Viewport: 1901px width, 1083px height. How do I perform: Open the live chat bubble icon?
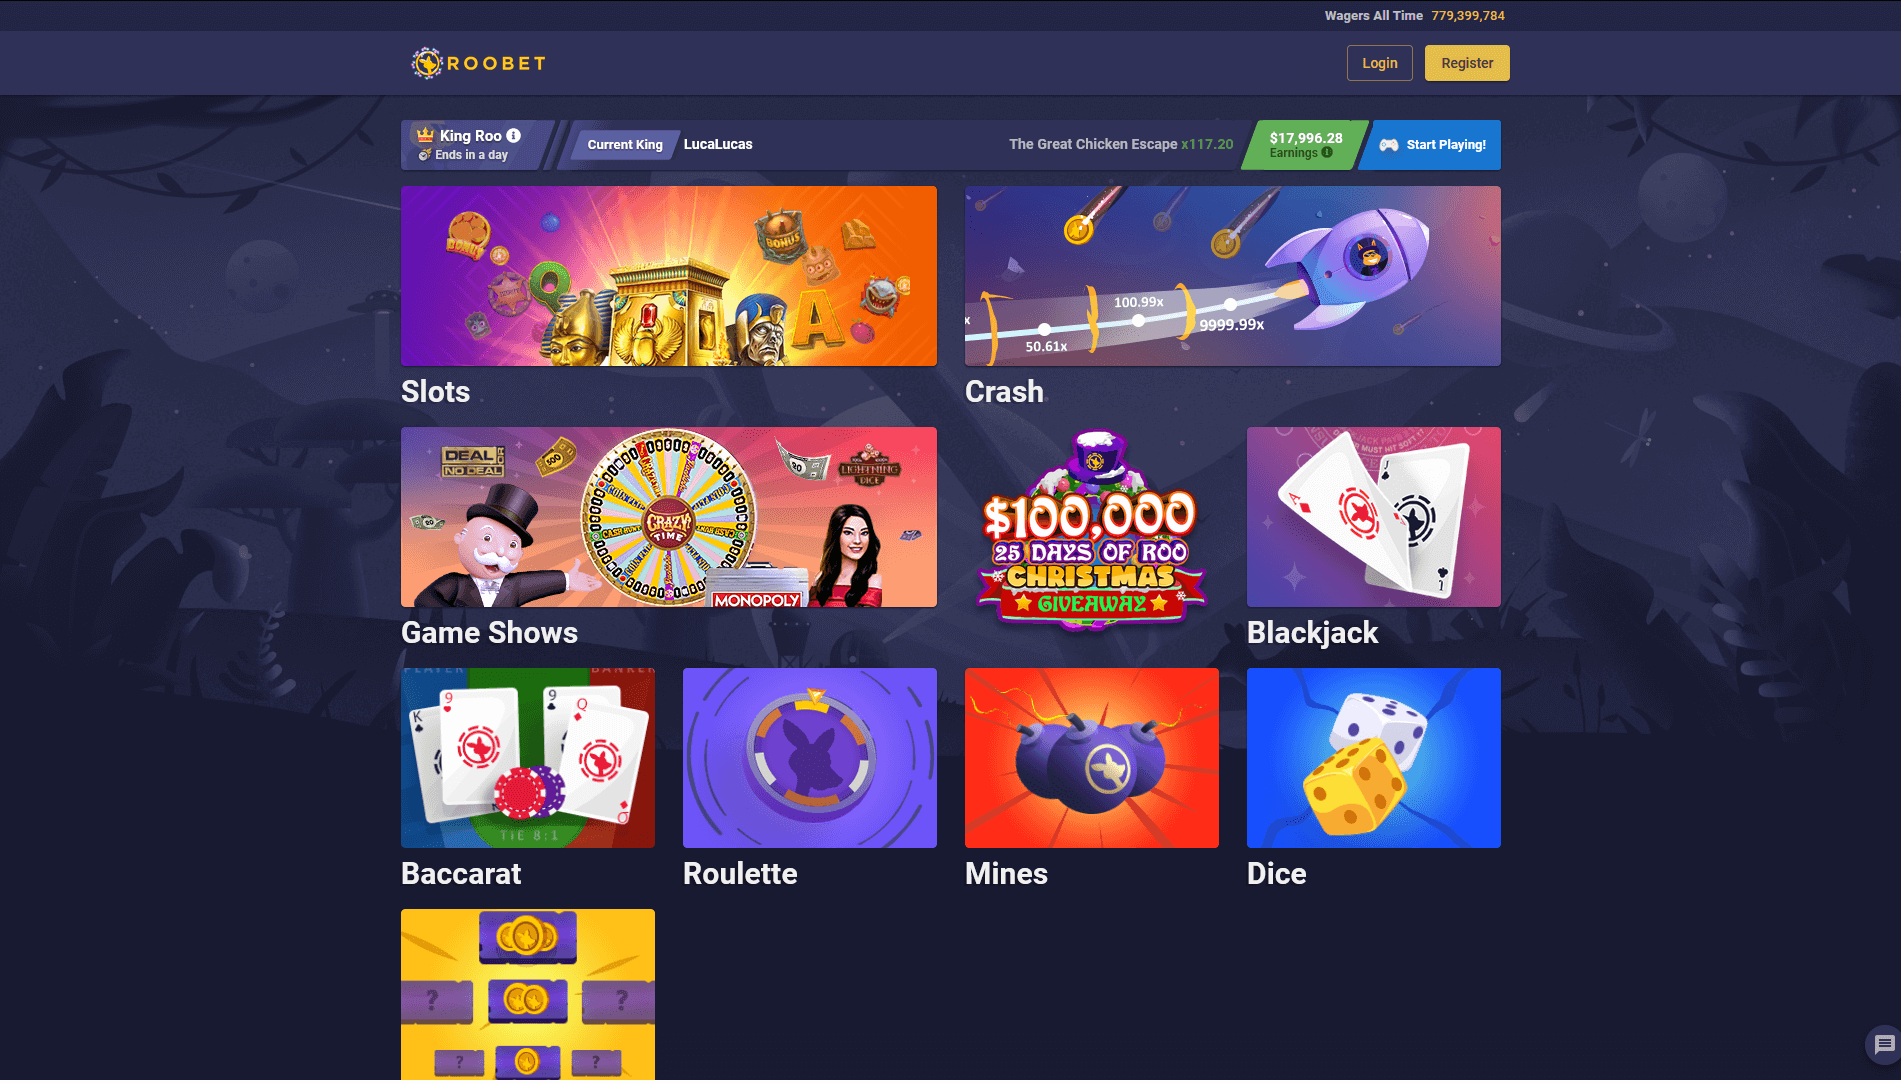1884,1045
